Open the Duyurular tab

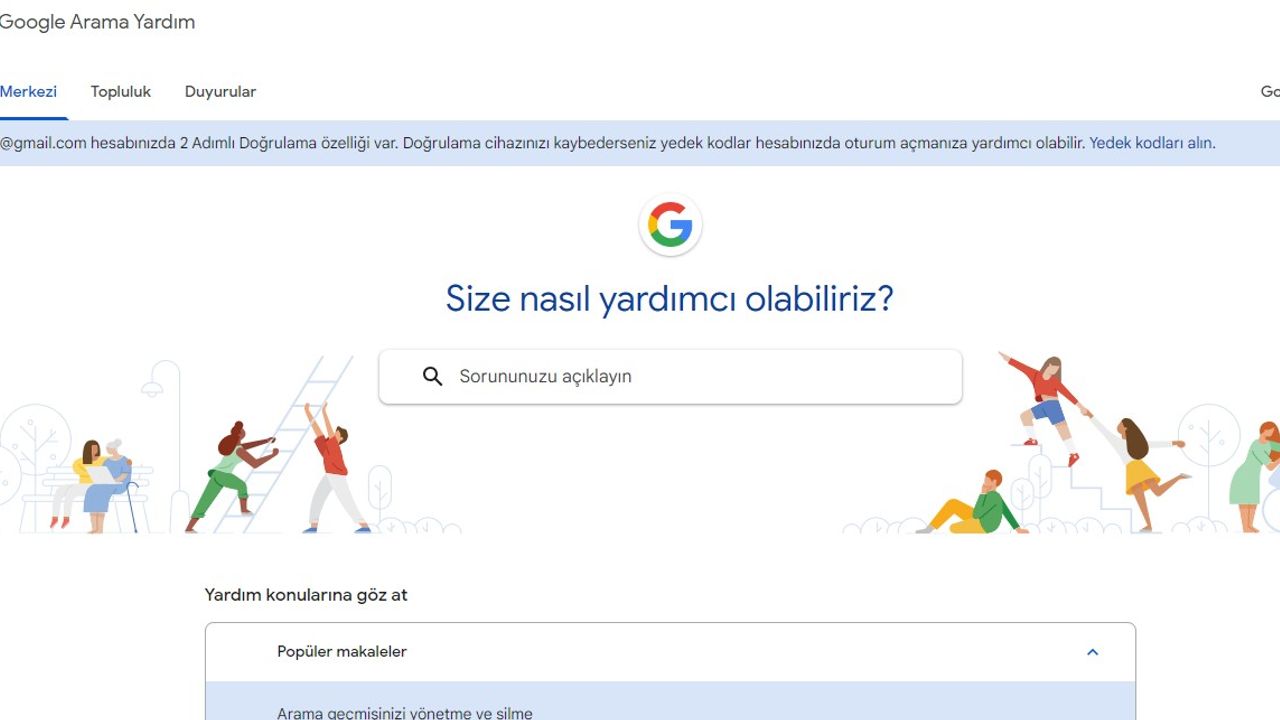click(220, 92)
